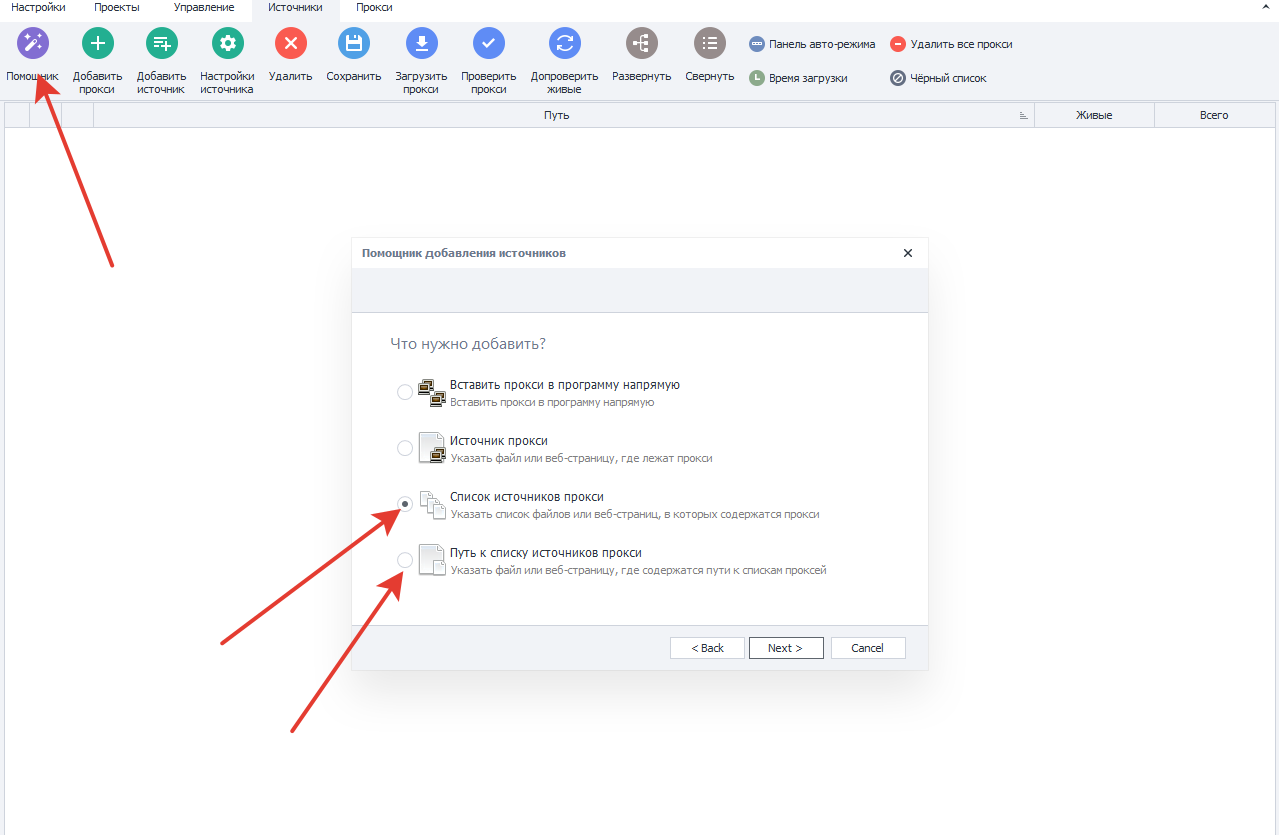Screen dimensions: 1279x835
Task: Click the Список источников прокси stacked-pages icon
Action: [x=431, y=505]
